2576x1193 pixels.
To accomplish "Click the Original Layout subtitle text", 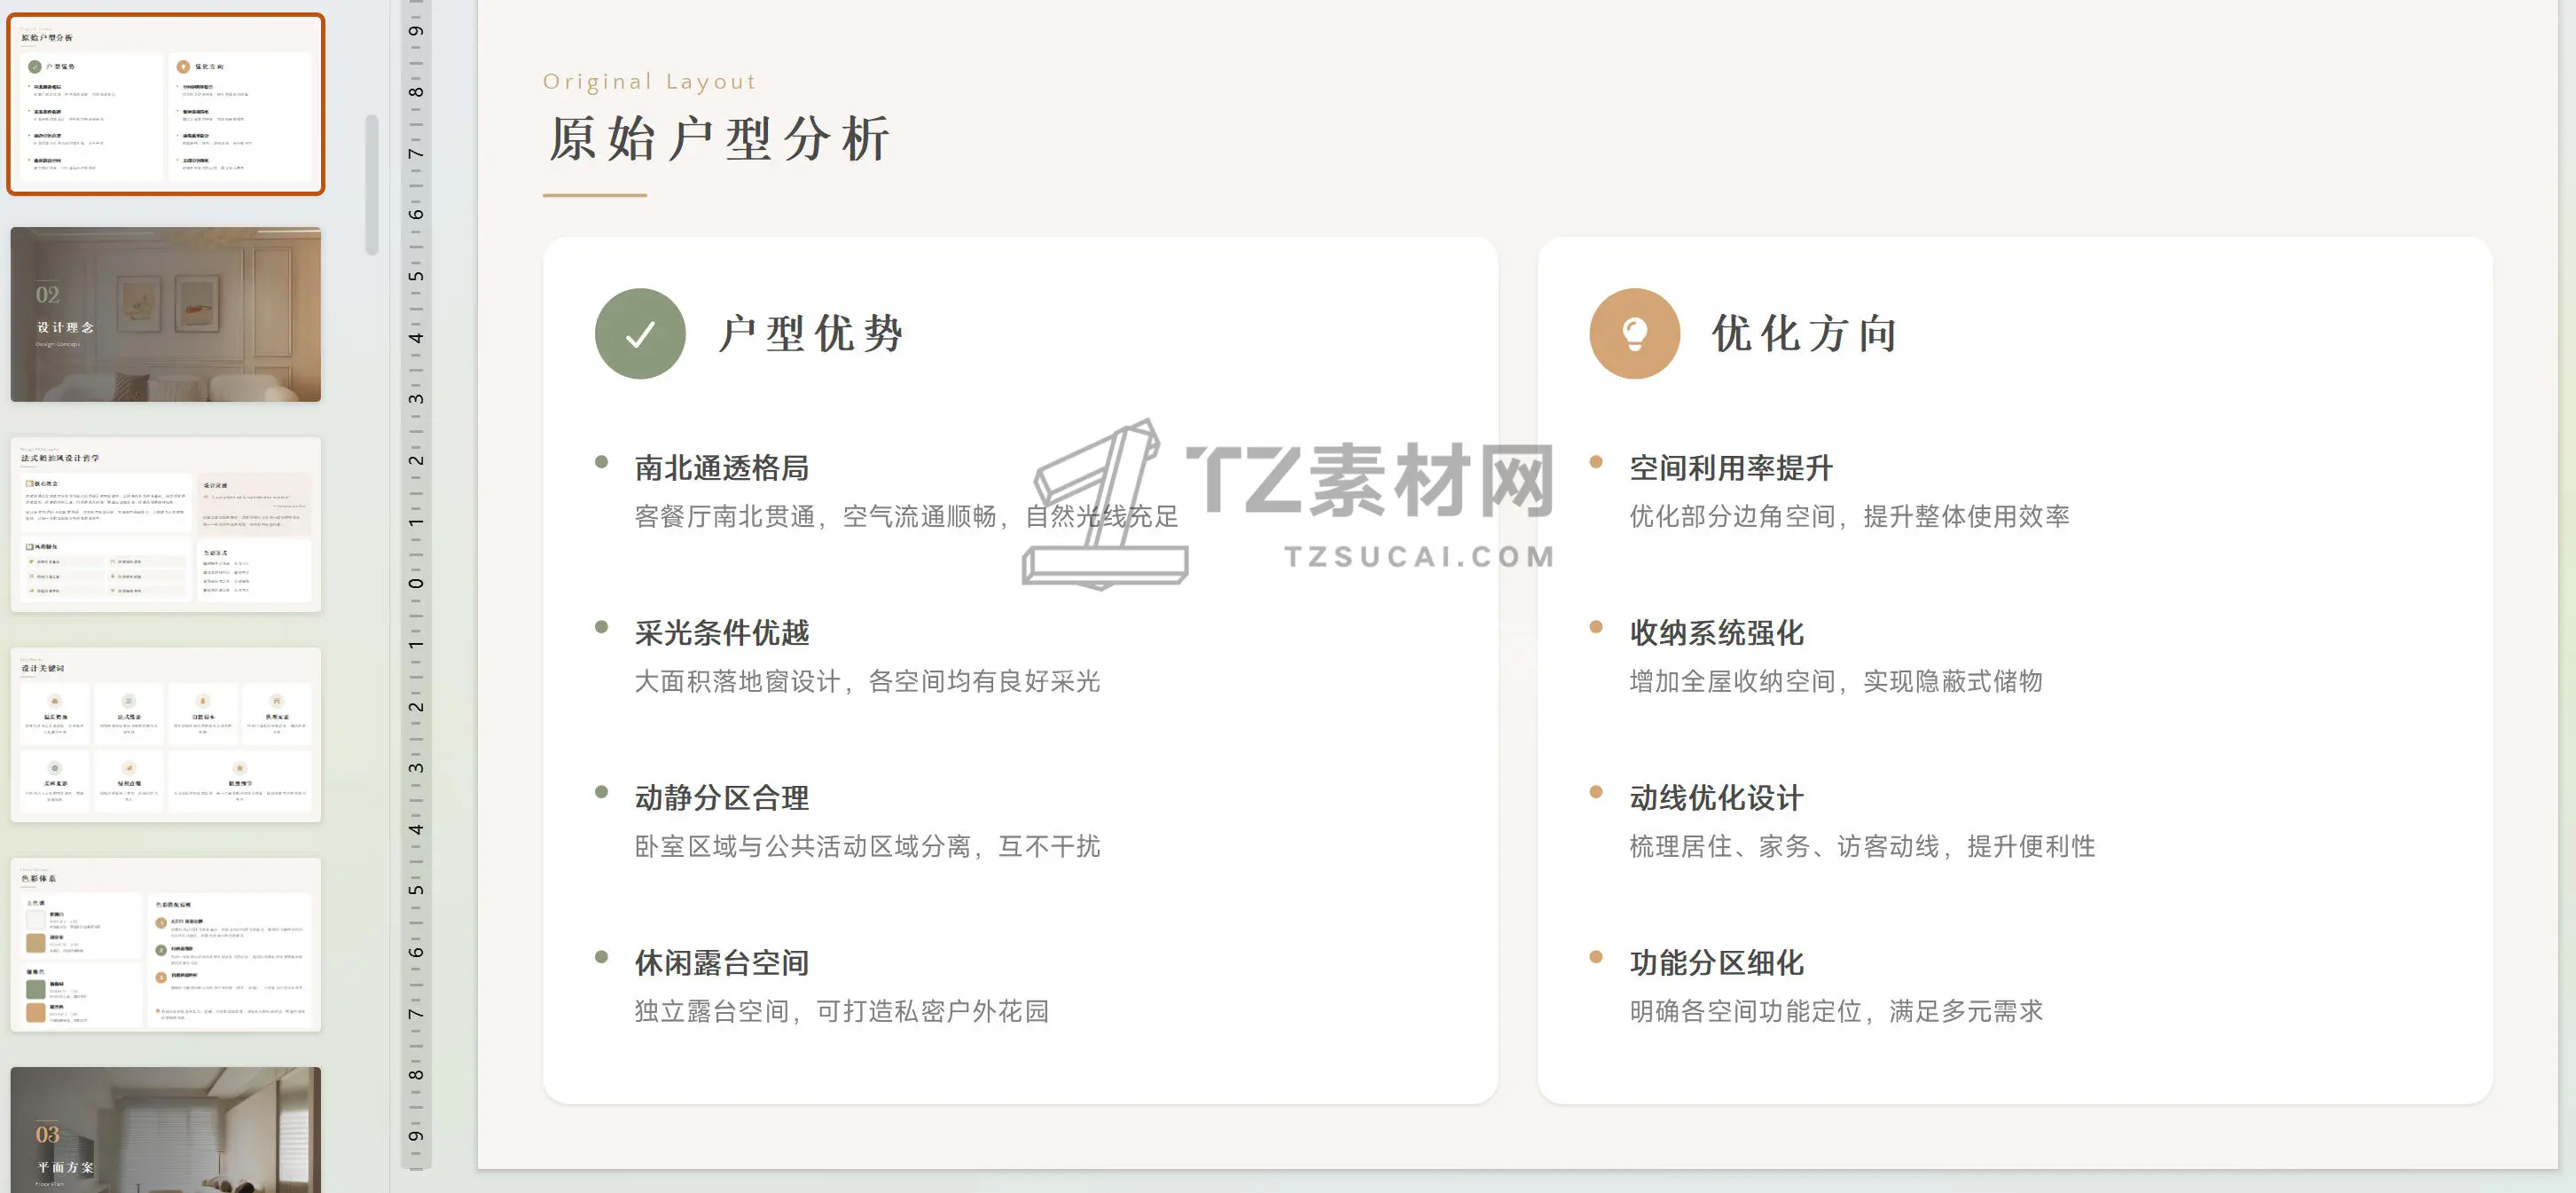I will pyautogui.click(x=649, y=82).
